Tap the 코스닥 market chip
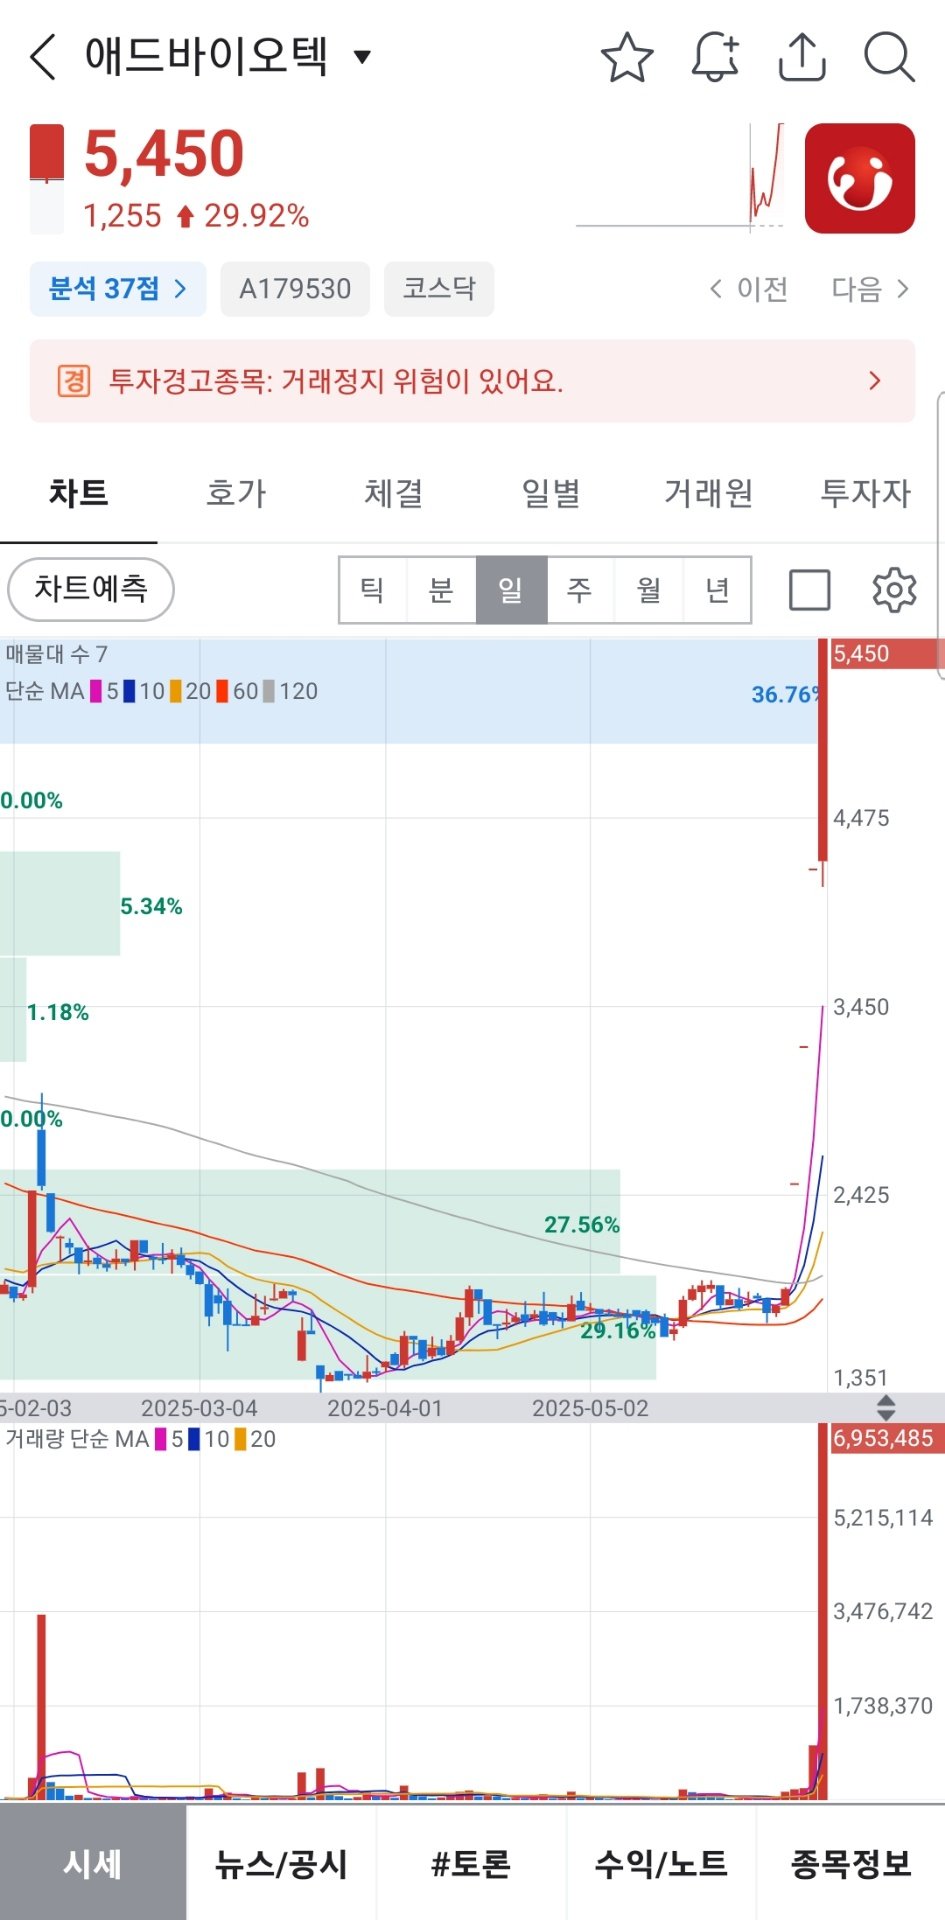The height and width of the screenshot is (1920, 945). (439, 289)
